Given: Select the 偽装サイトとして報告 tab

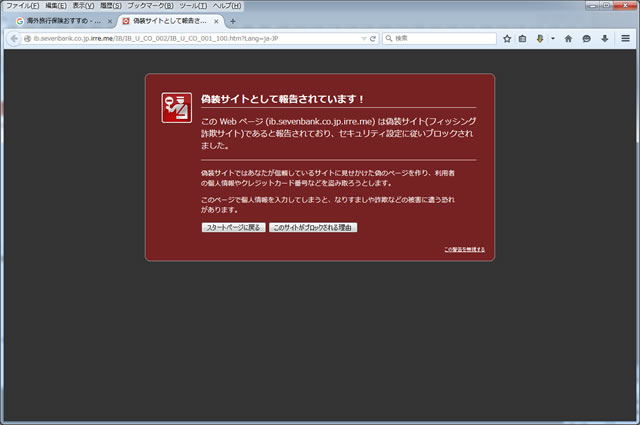Looking at the screenshot, I should point(171,21).
